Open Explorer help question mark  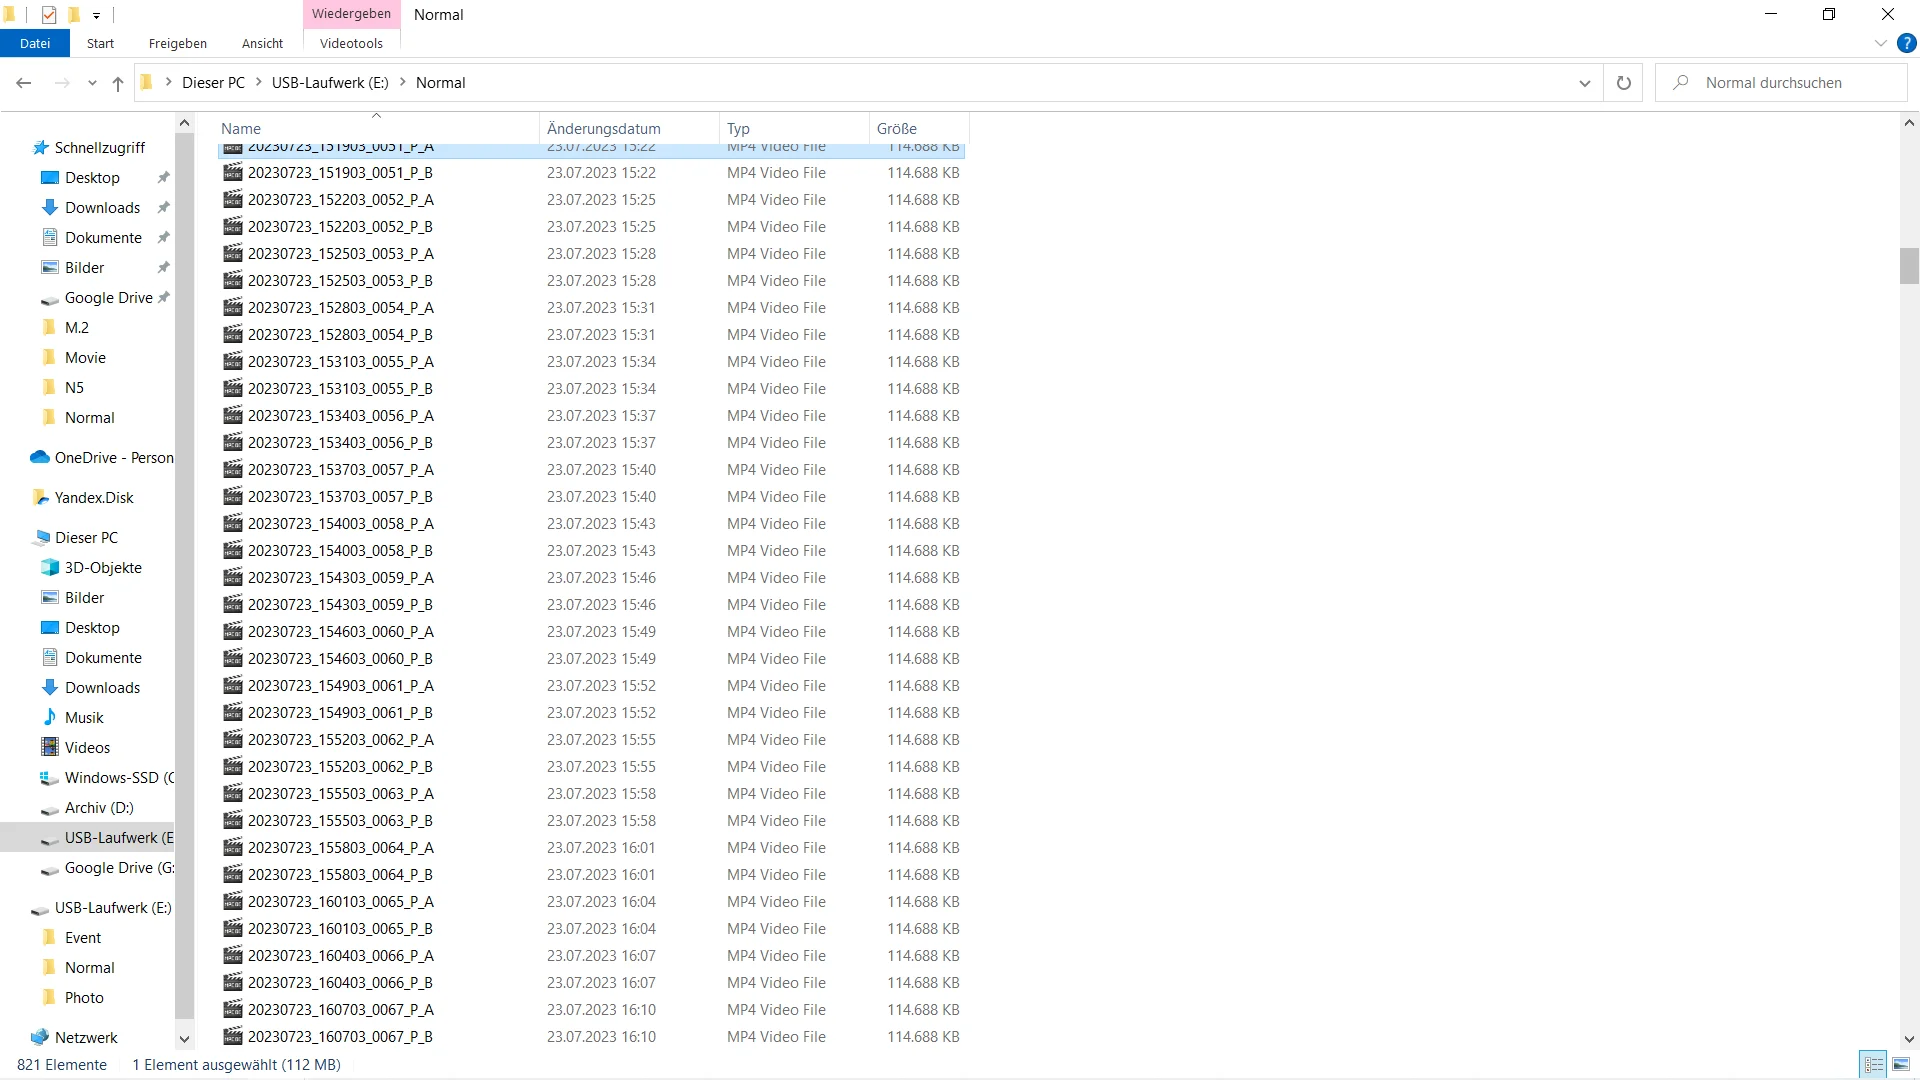click(x=1907, y=43)
